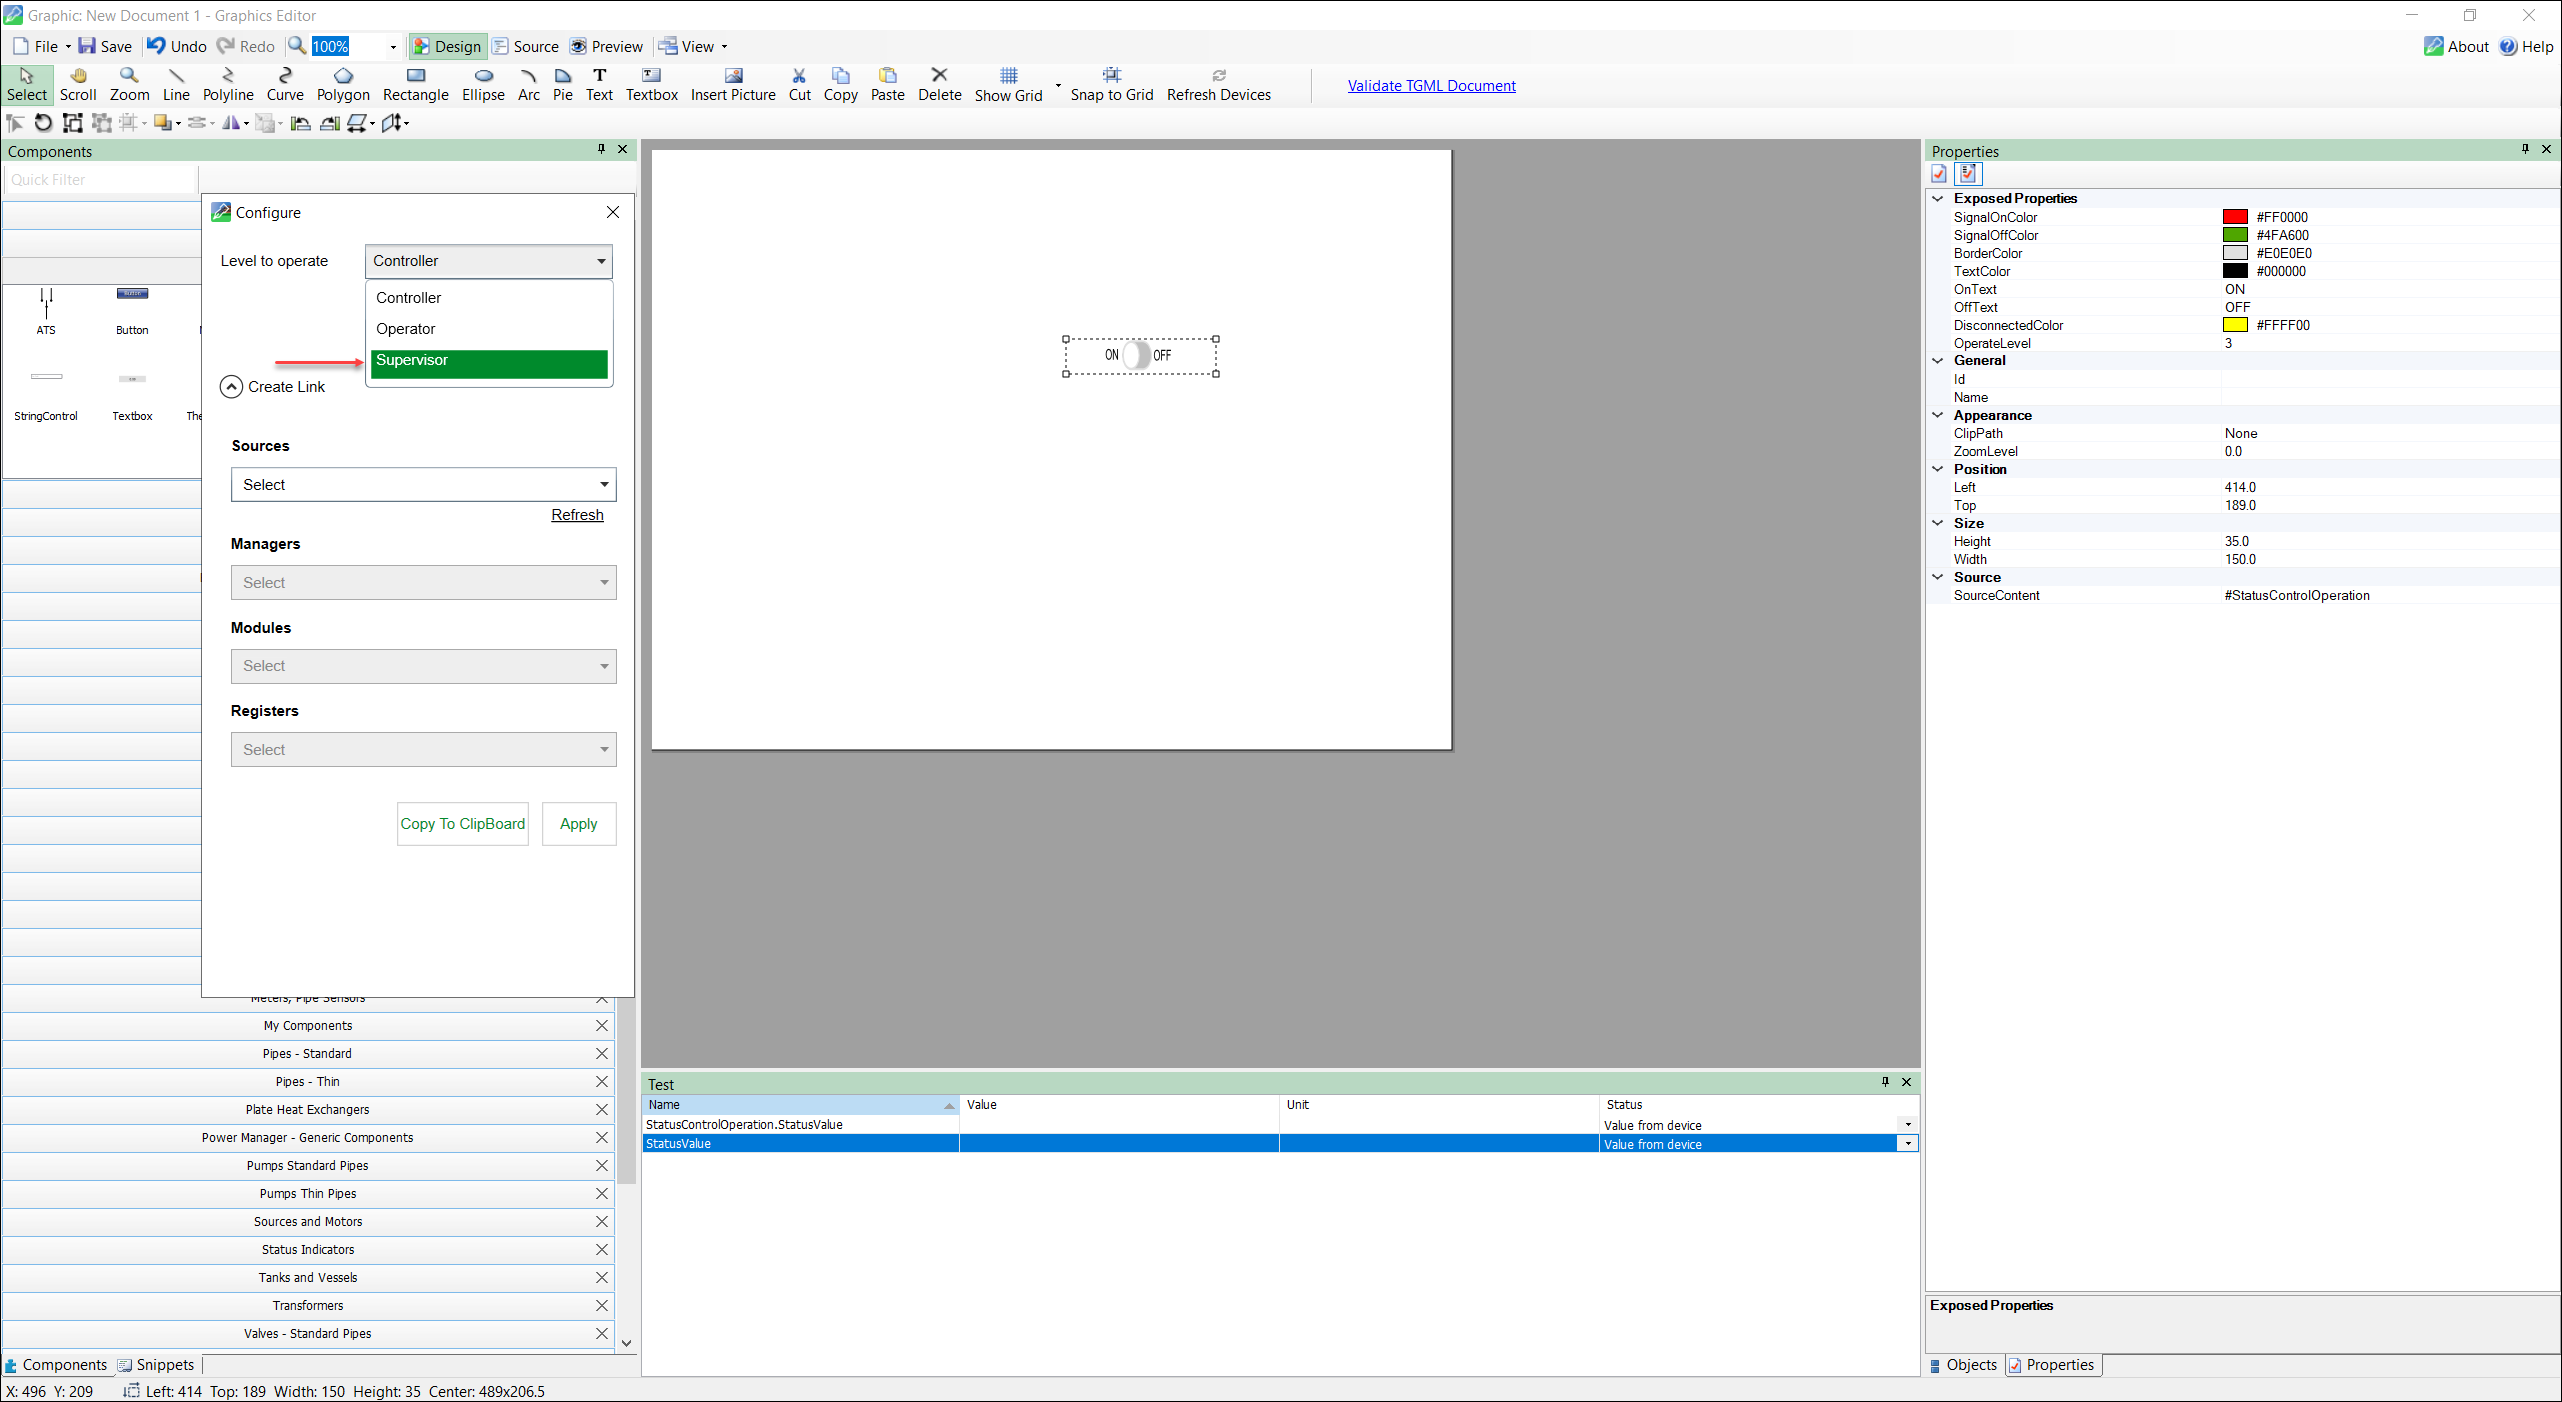This screenshot has height=1402, width=2562.
Task: Toggle the ON/OFF switch component on canvas
Action: tap(1139, 355)
